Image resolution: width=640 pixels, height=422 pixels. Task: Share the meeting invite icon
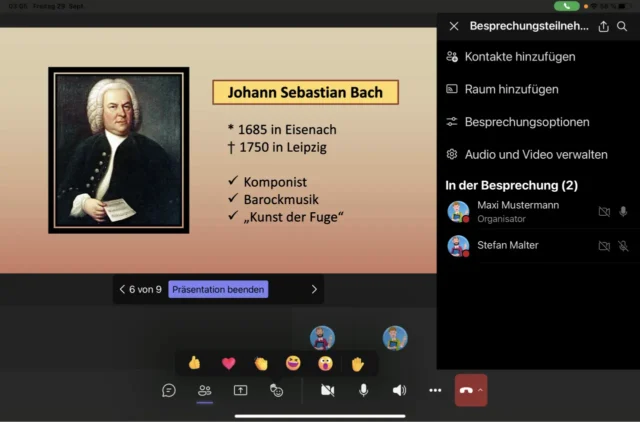click(x=603, y=26)
